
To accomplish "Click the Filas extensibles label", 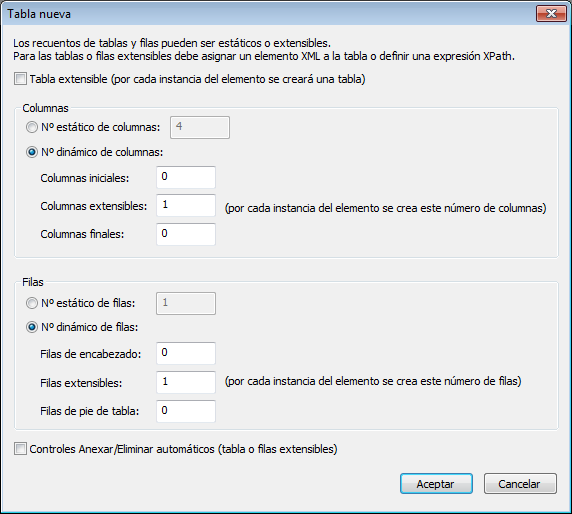I will 81,383.
